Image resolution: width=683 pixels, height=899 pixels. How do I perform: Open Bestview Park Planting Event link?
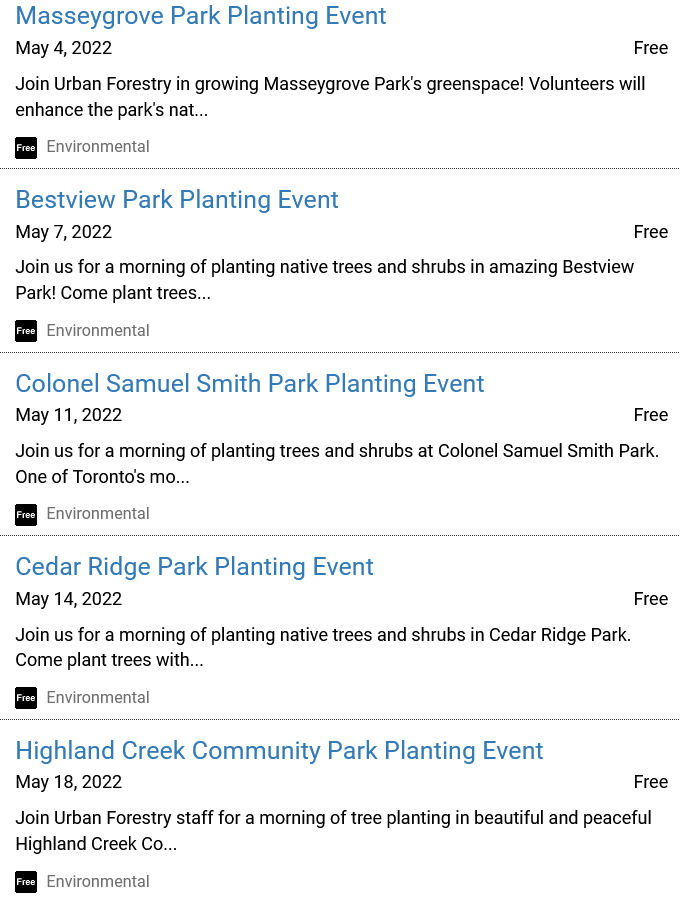coord(177,200)
